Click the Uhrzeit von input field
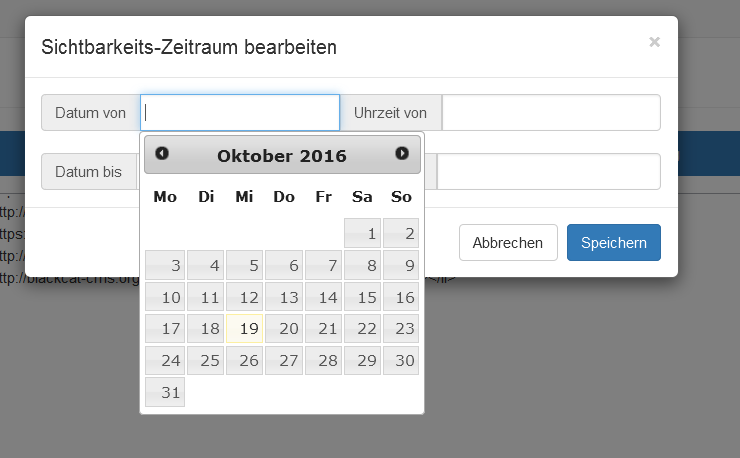 (551, 113)
